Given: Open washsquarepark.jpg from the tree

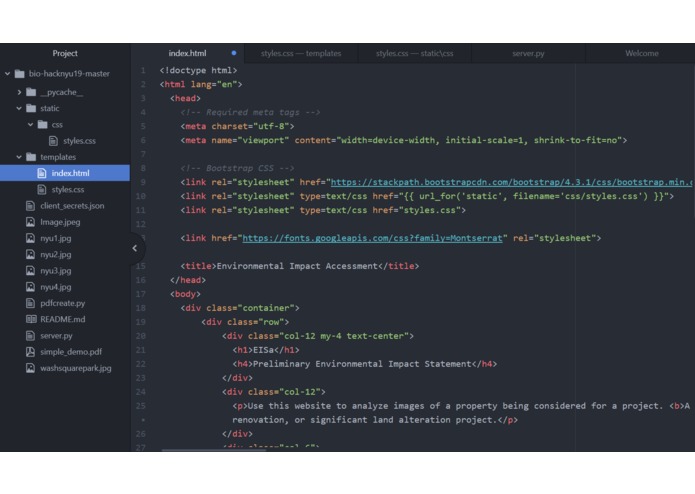Looking at the screenshot, I should pos(76,368).
